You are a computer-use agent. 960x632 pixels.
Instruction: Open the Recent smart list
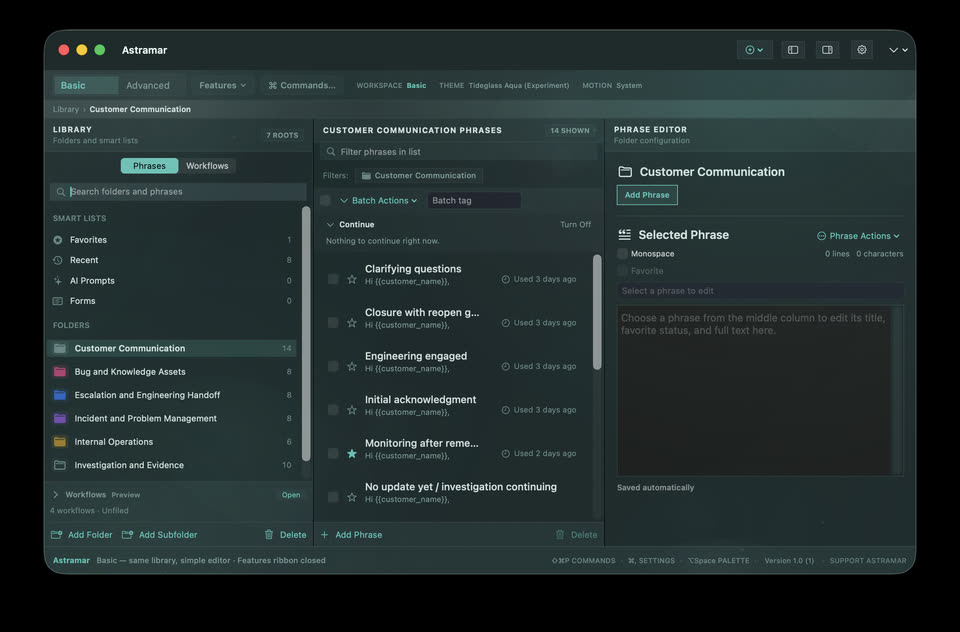click(172, 260)
